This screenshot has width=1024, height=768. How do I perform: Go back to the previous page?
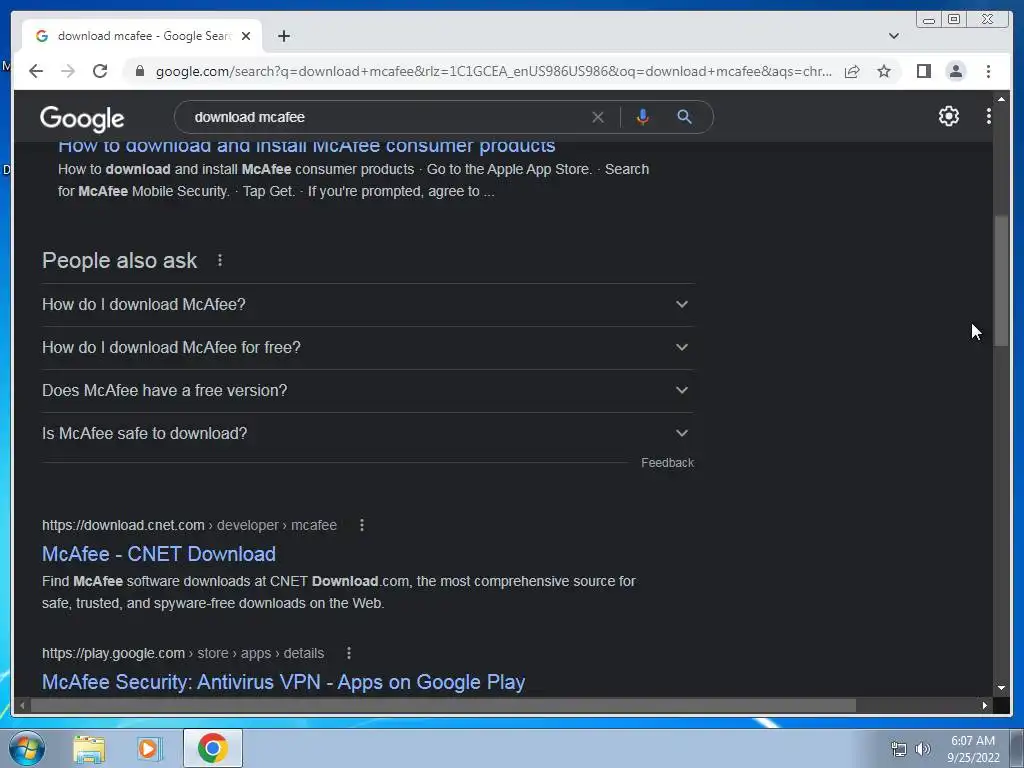click(36, 71)
